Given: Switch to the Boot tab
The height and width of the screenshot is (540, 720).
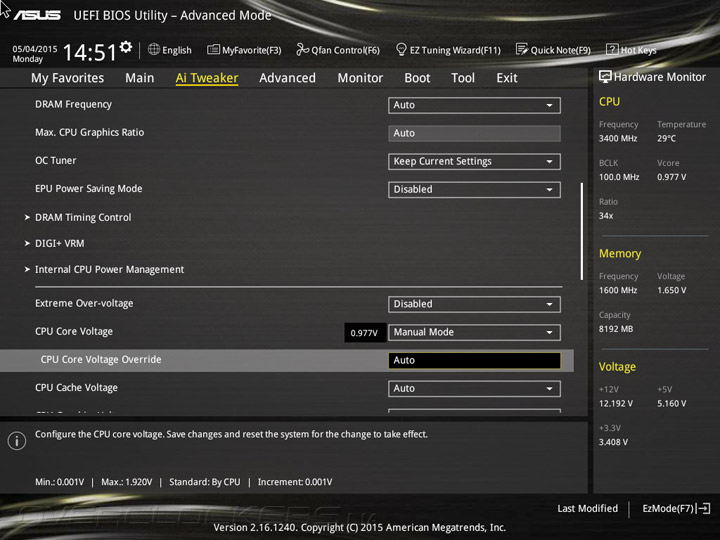Looking at the screenshot, I should click(x=417, y=78).
